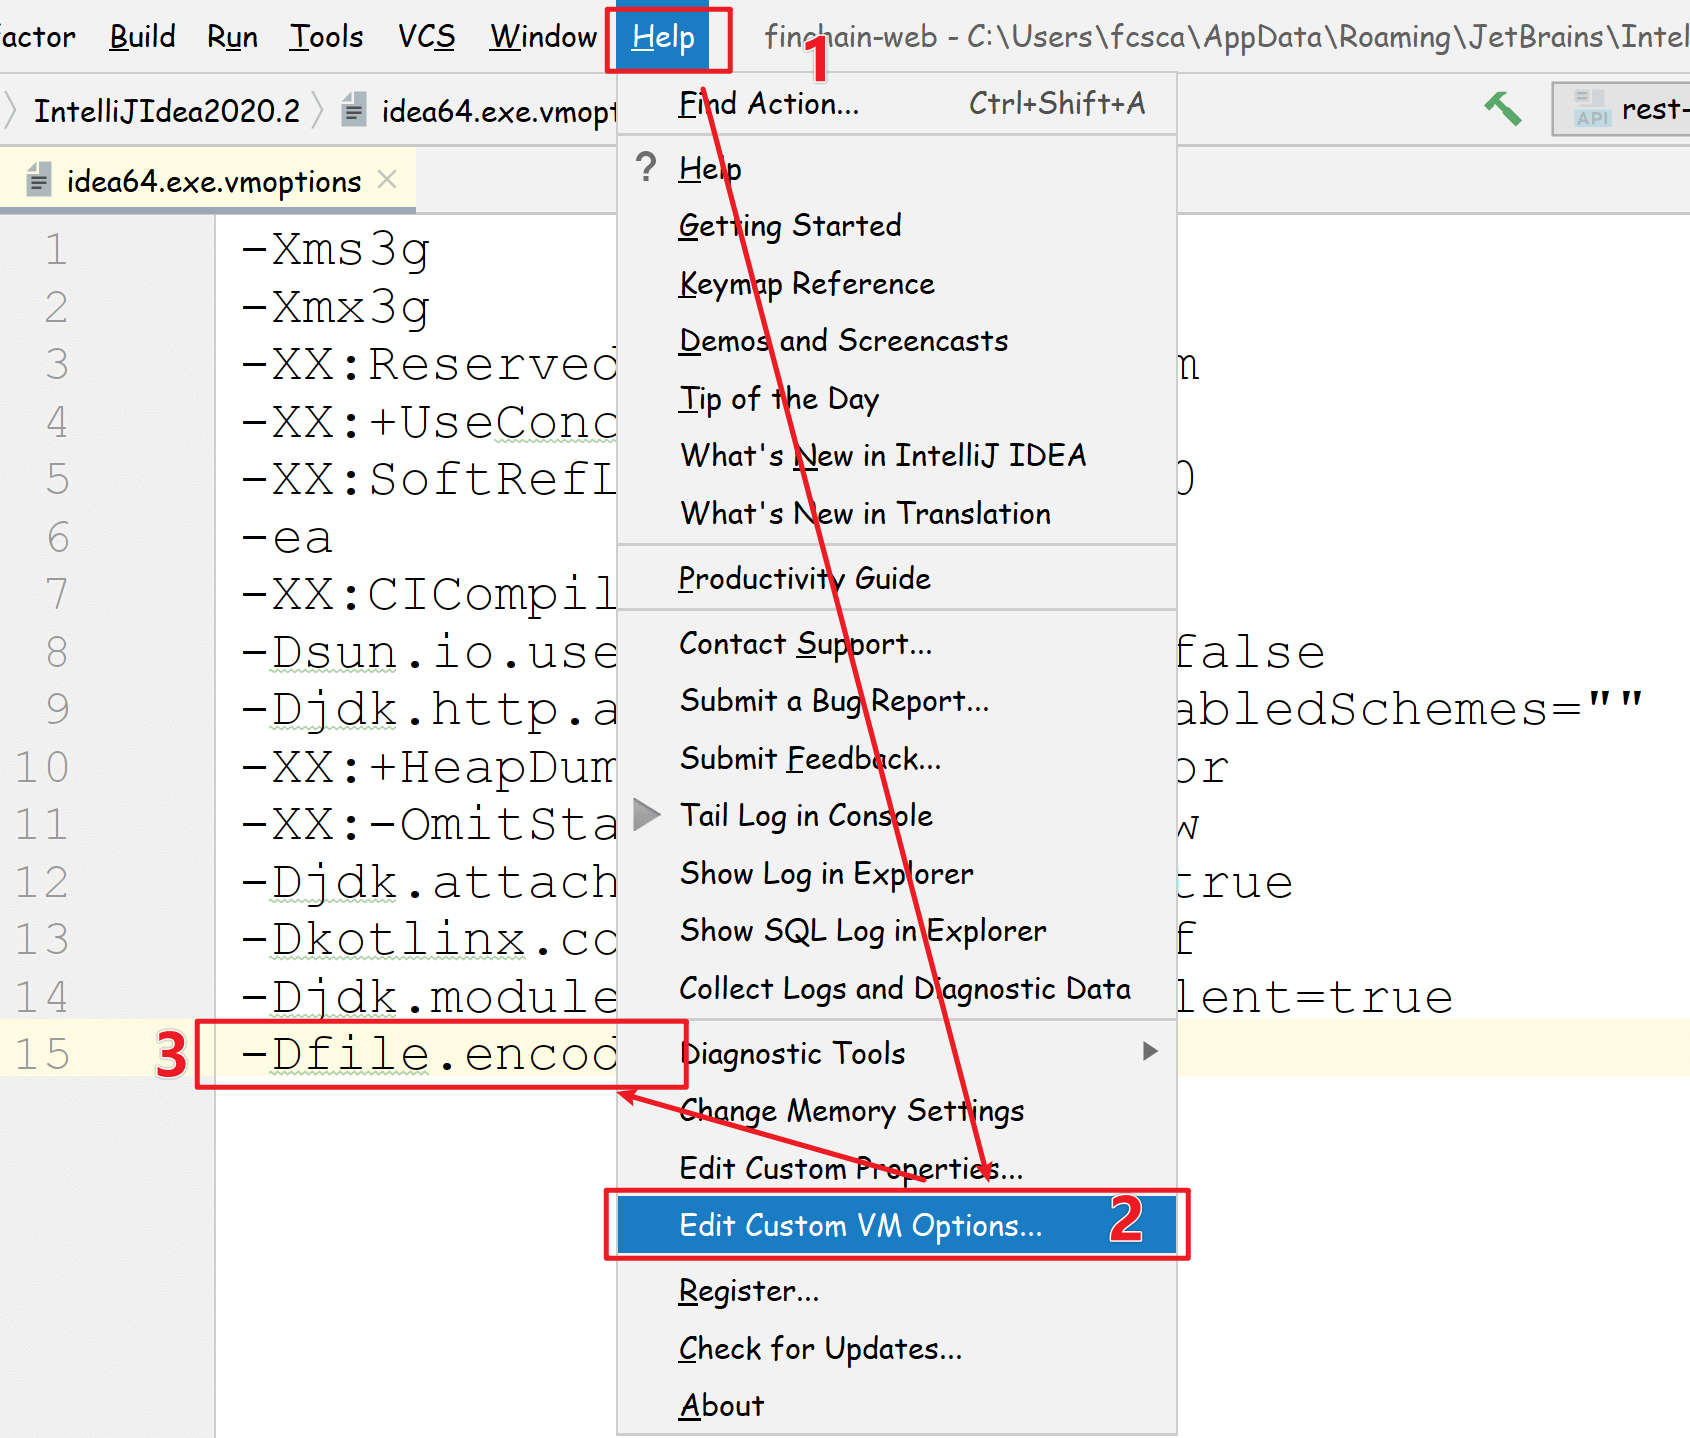Run Tail Log in Console with play icon

(x=897, y=816)
